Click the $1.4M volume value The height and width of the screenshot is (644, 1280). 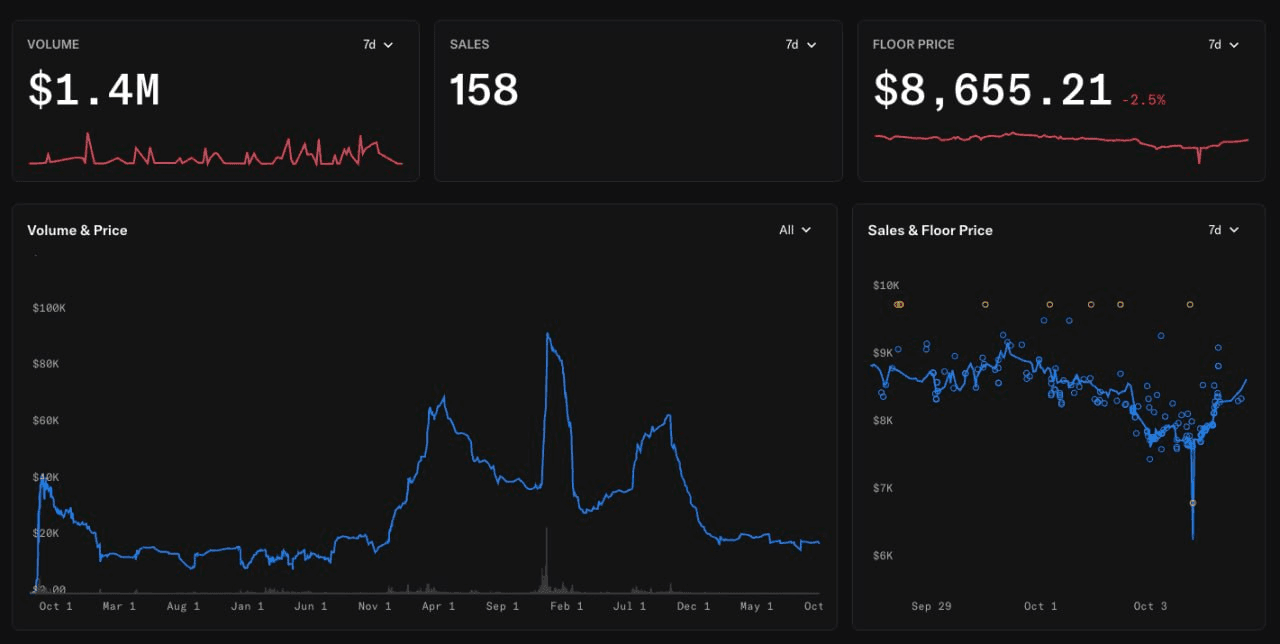click(x=94, y=91)
